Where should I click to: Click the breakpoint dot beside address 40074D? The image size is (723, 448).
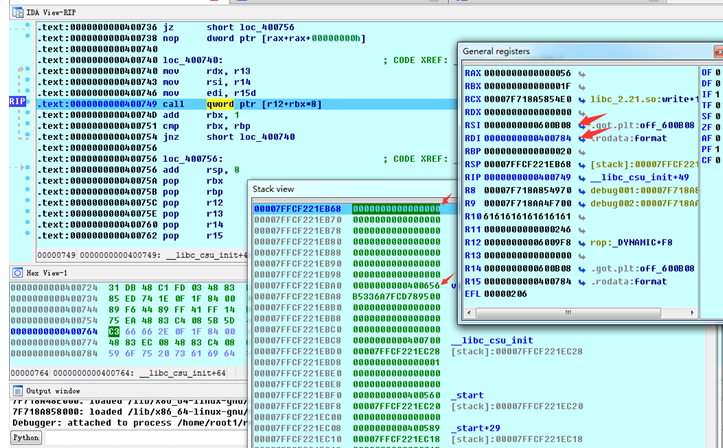click(x=28, y=113)
